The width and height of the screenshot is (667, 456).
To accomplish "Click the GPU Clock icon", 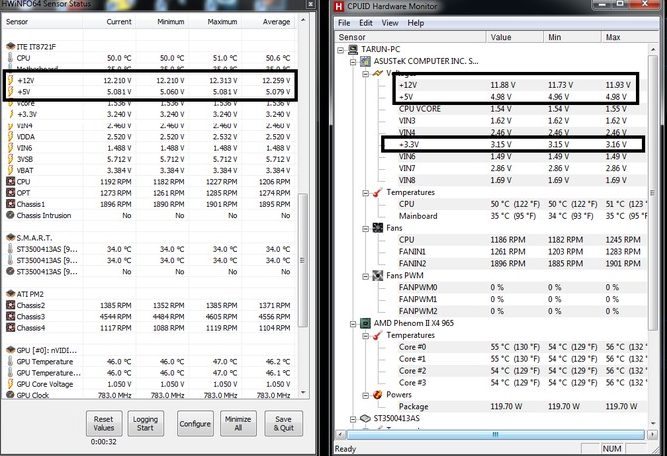I will coord(11,395).
